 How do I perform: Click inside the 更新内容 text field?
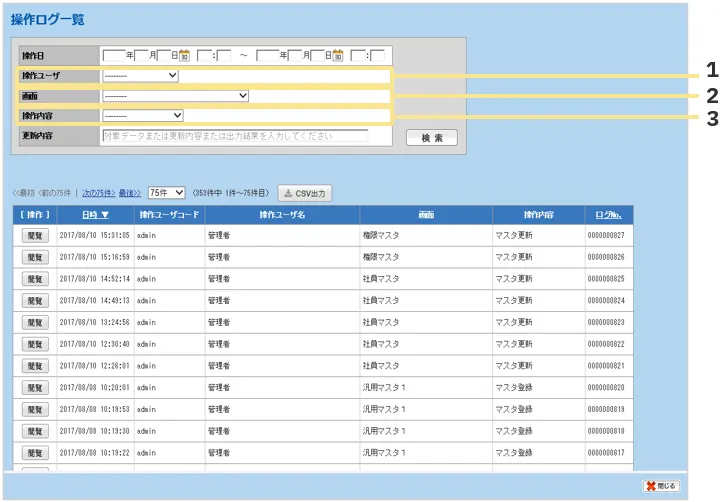coord(234,136)
